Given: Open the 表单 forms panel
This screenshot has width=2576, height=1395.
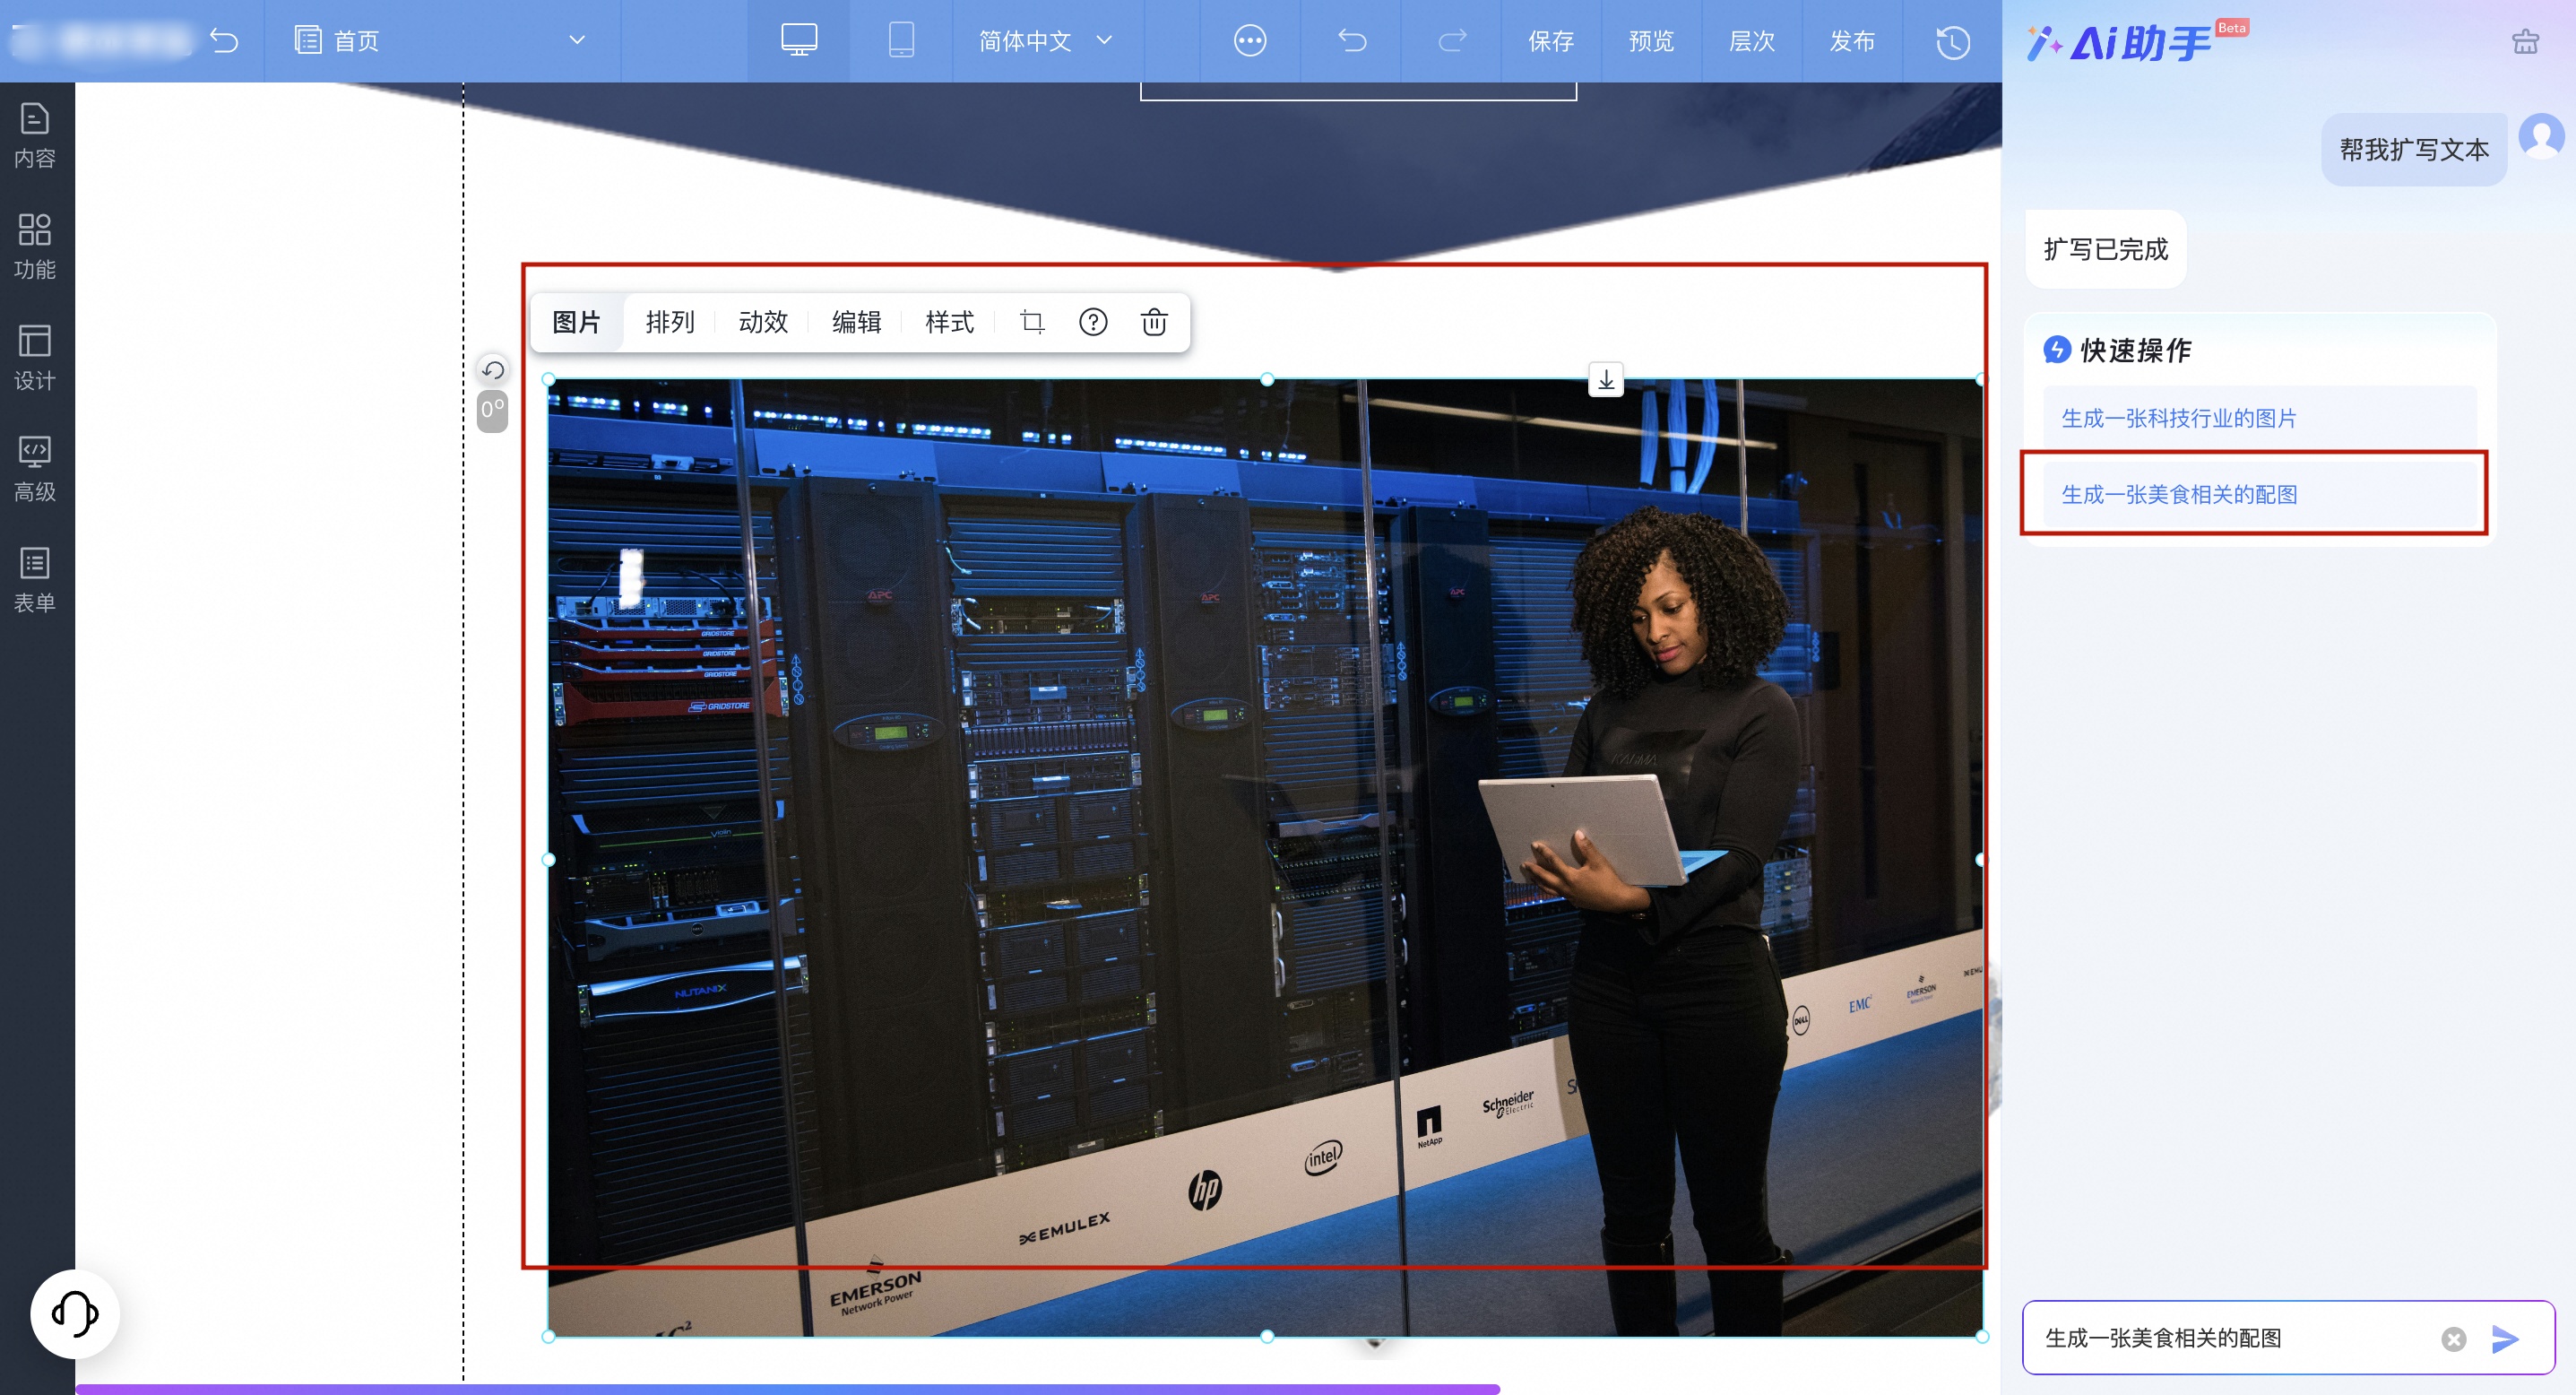Looking at the screenshot, I should (x=35, y=580).
